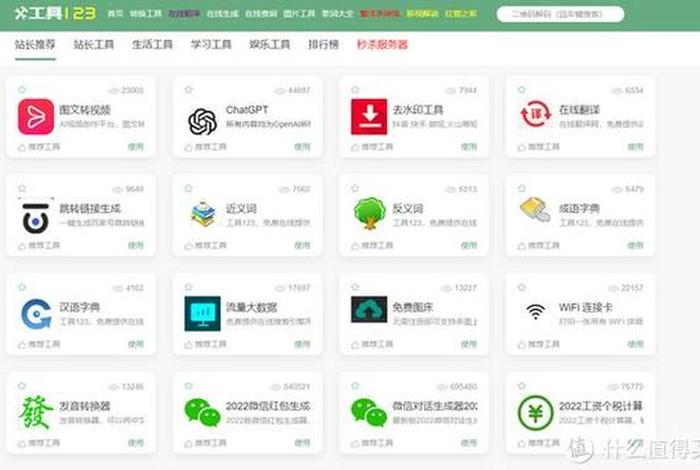Toggle favorite star on 微信对话生成器 card
The height and width of the screenshot is (470, 700).
[355, 386]
